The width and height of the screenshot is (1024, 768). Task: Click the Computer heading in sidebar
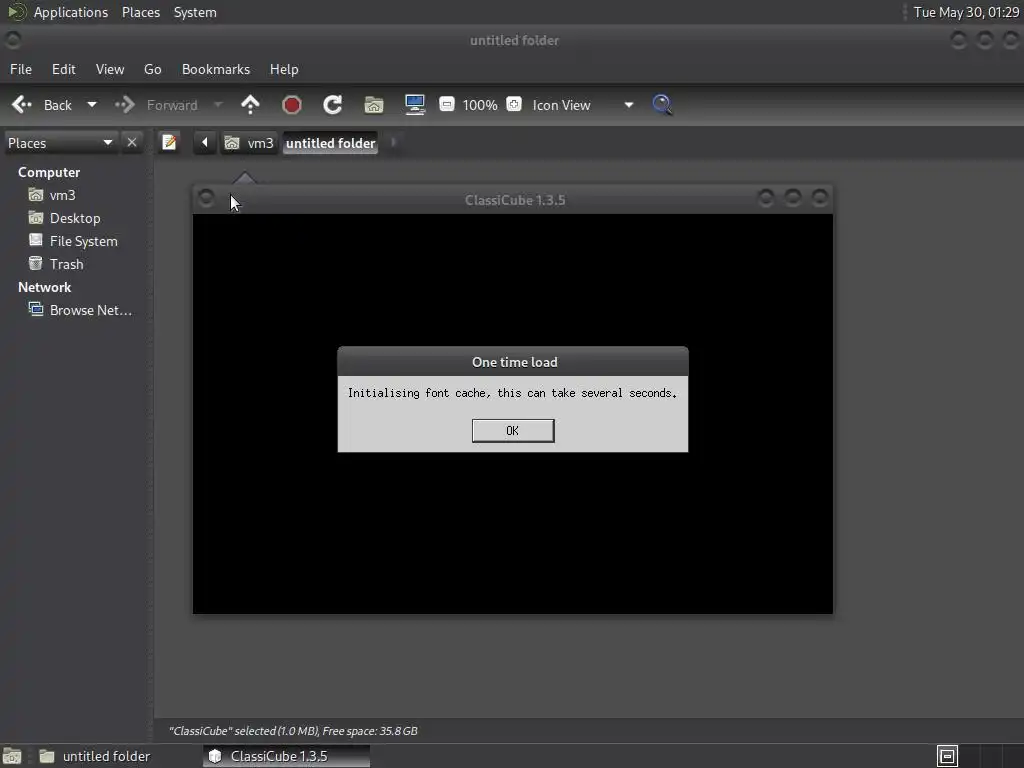pyautogui.click(x=49, y=172)
